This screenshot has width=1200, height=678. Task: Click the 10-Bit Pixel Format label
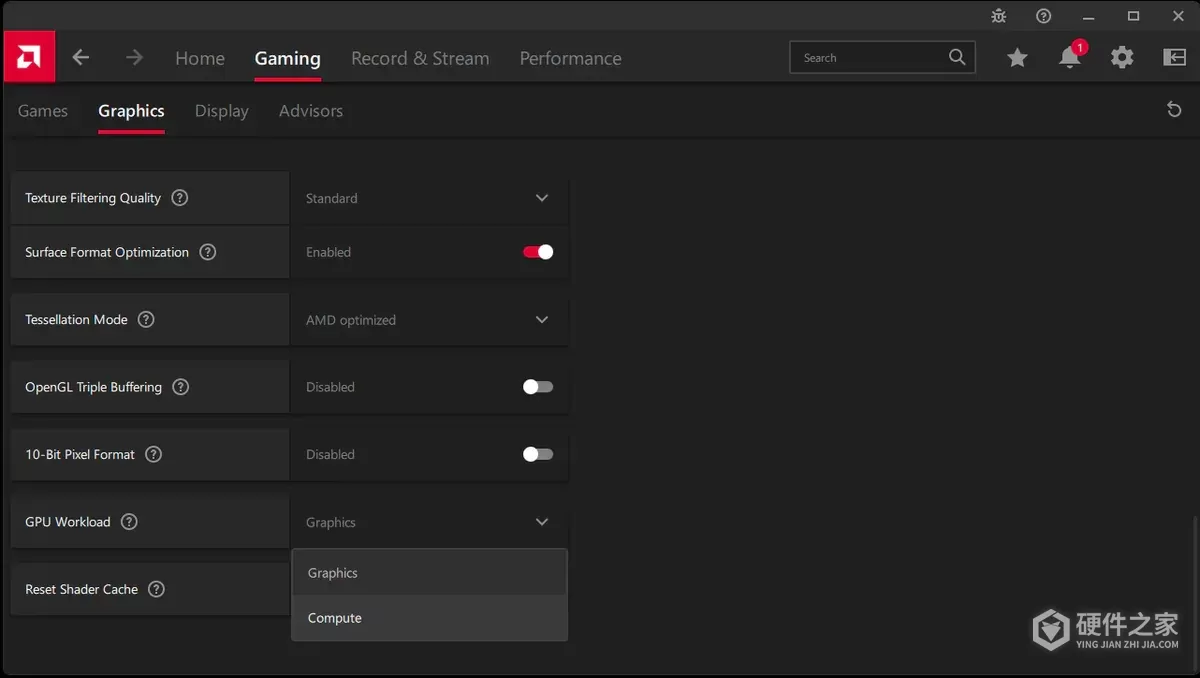tap(80, 454)
